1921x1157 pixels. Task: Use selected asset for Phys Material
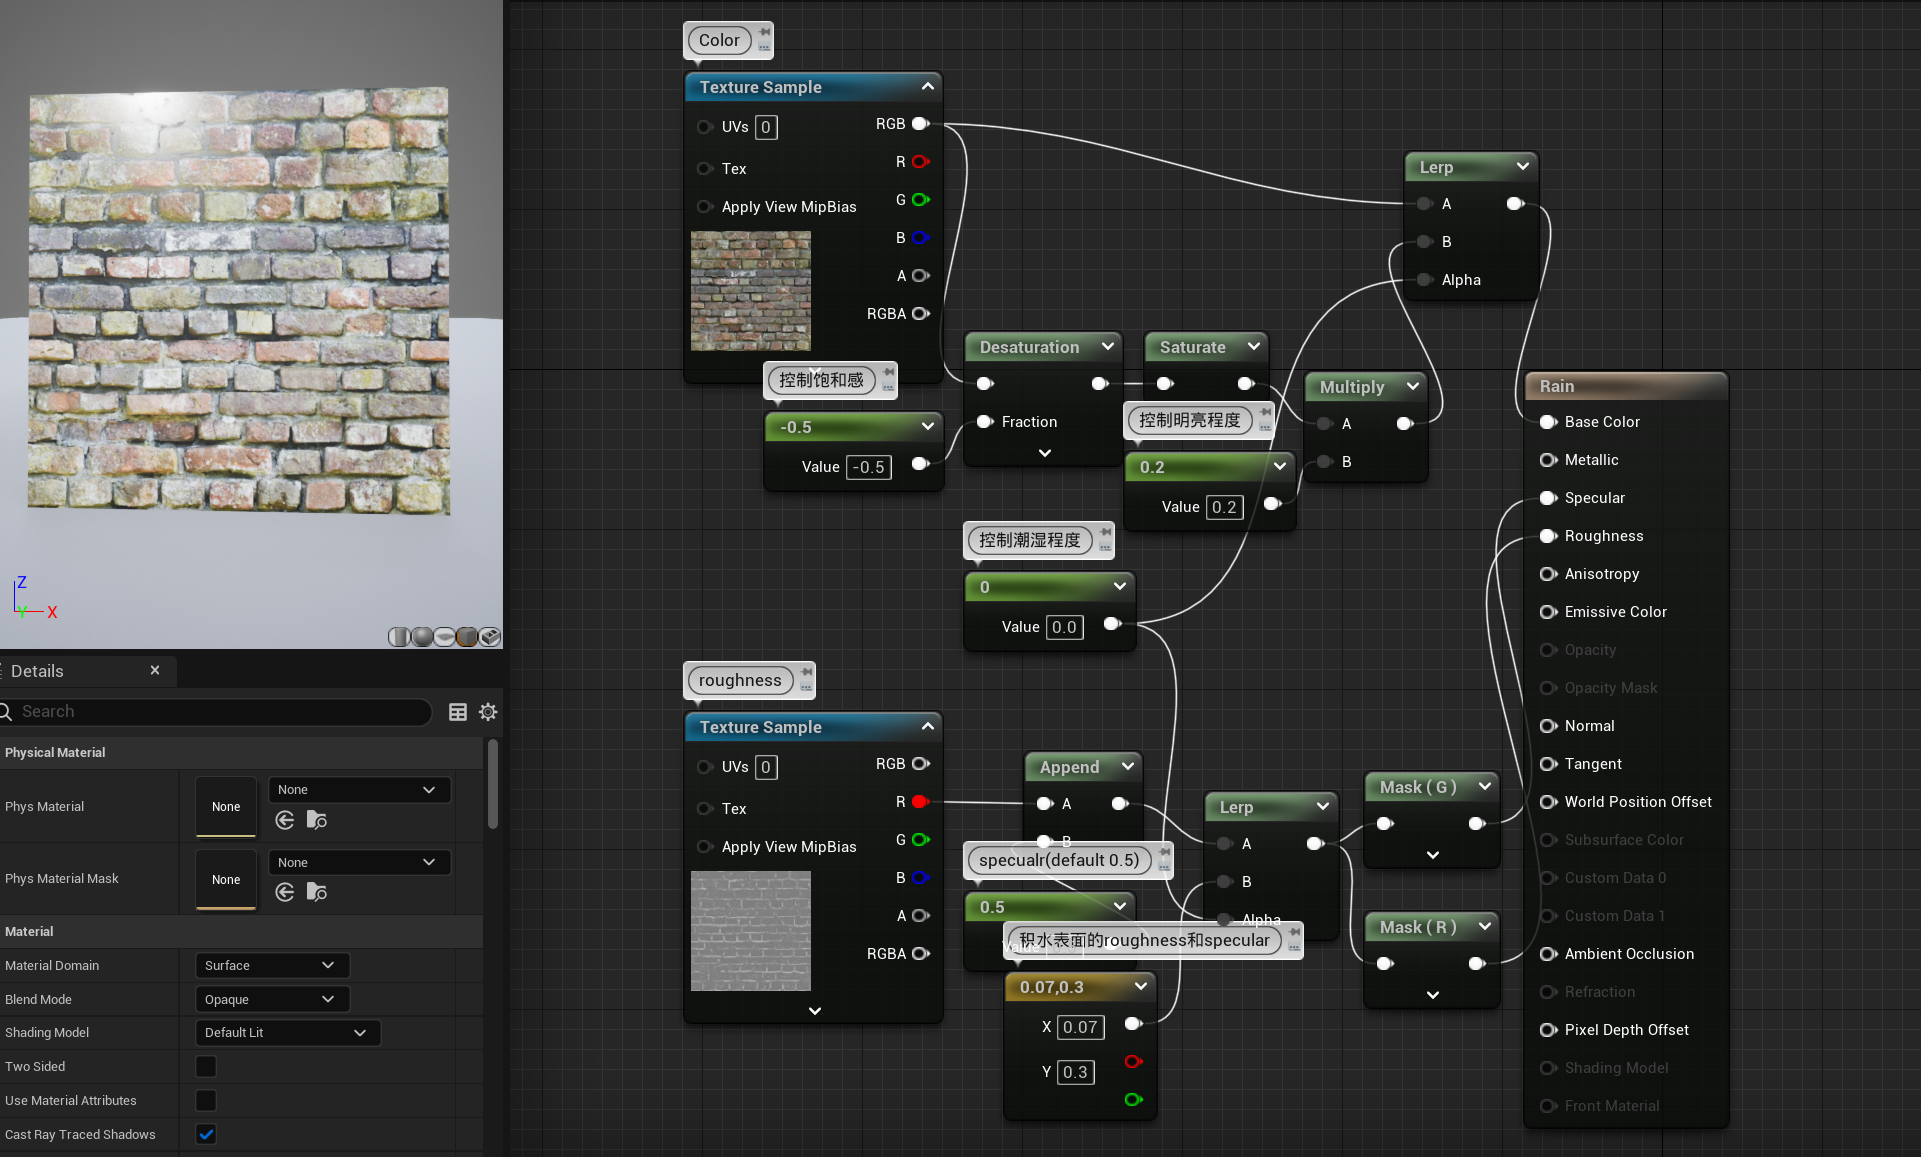point(285,820)
